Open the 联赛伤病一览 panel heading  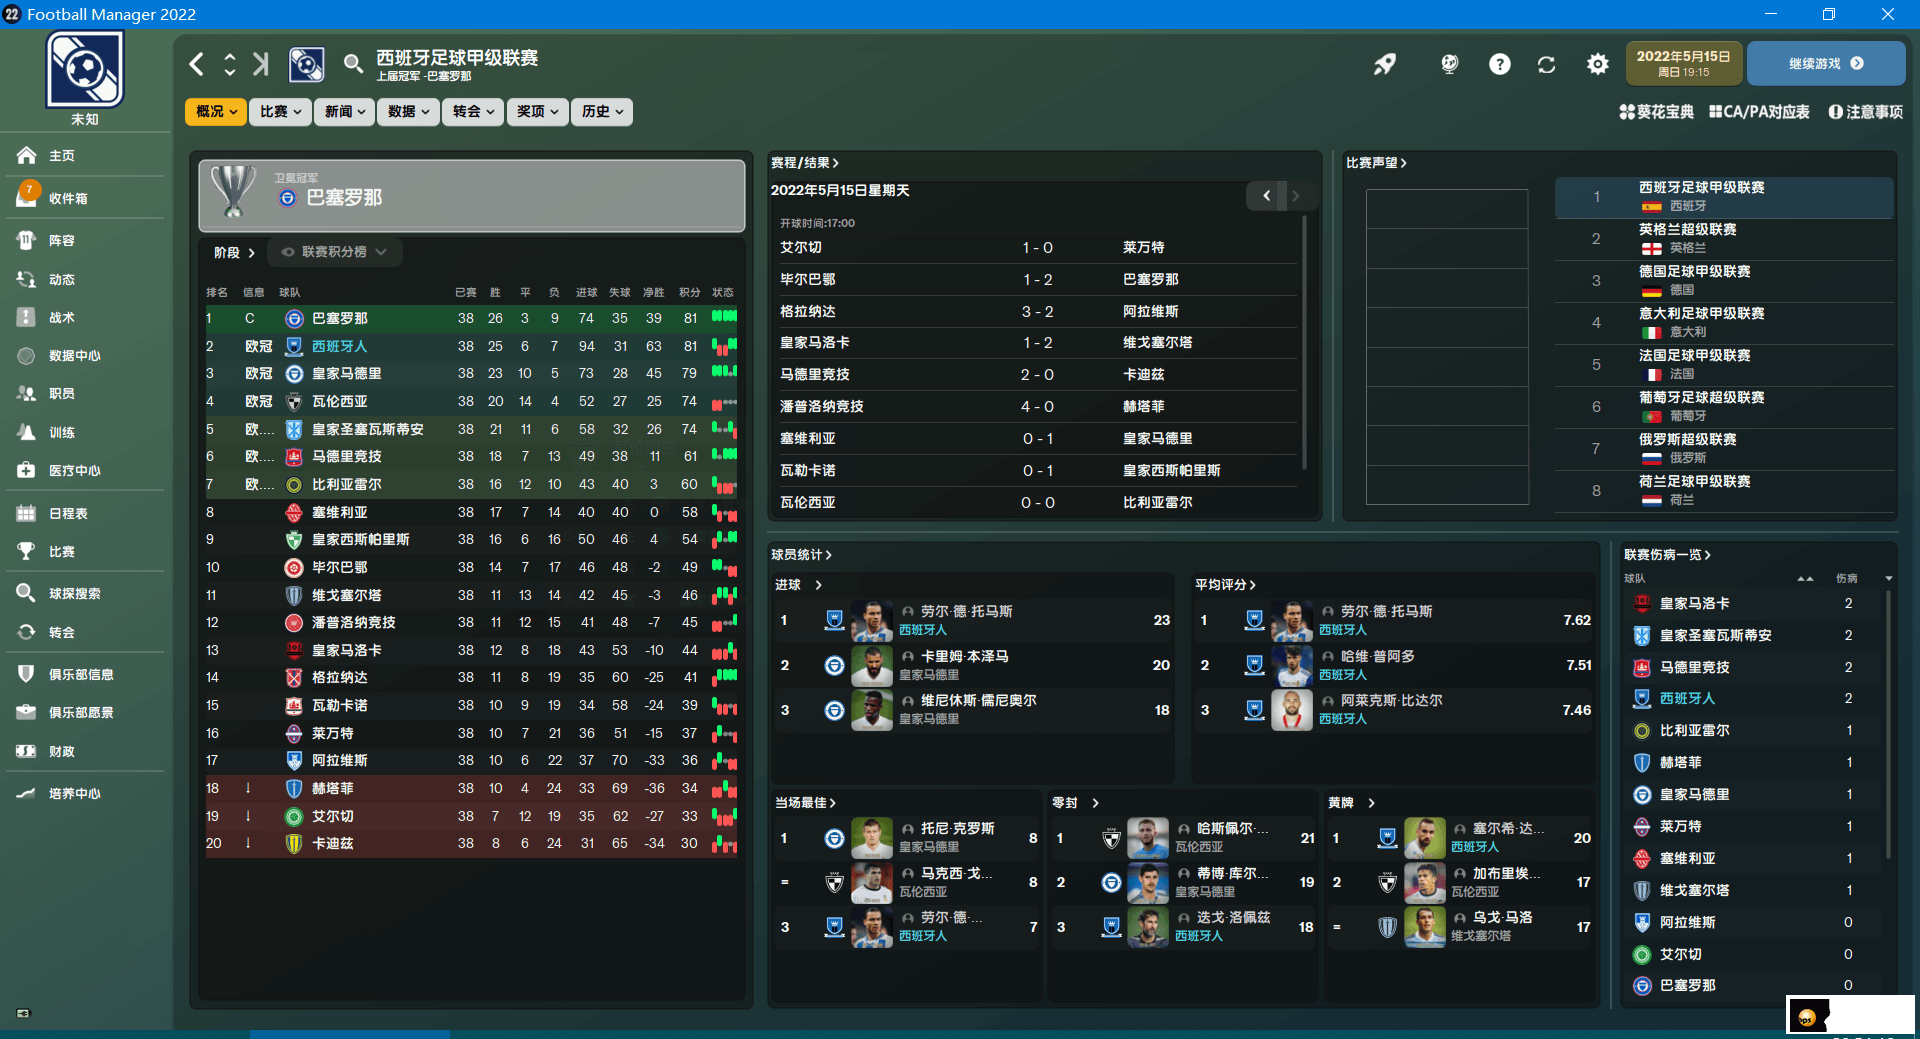click(1667, 554)
